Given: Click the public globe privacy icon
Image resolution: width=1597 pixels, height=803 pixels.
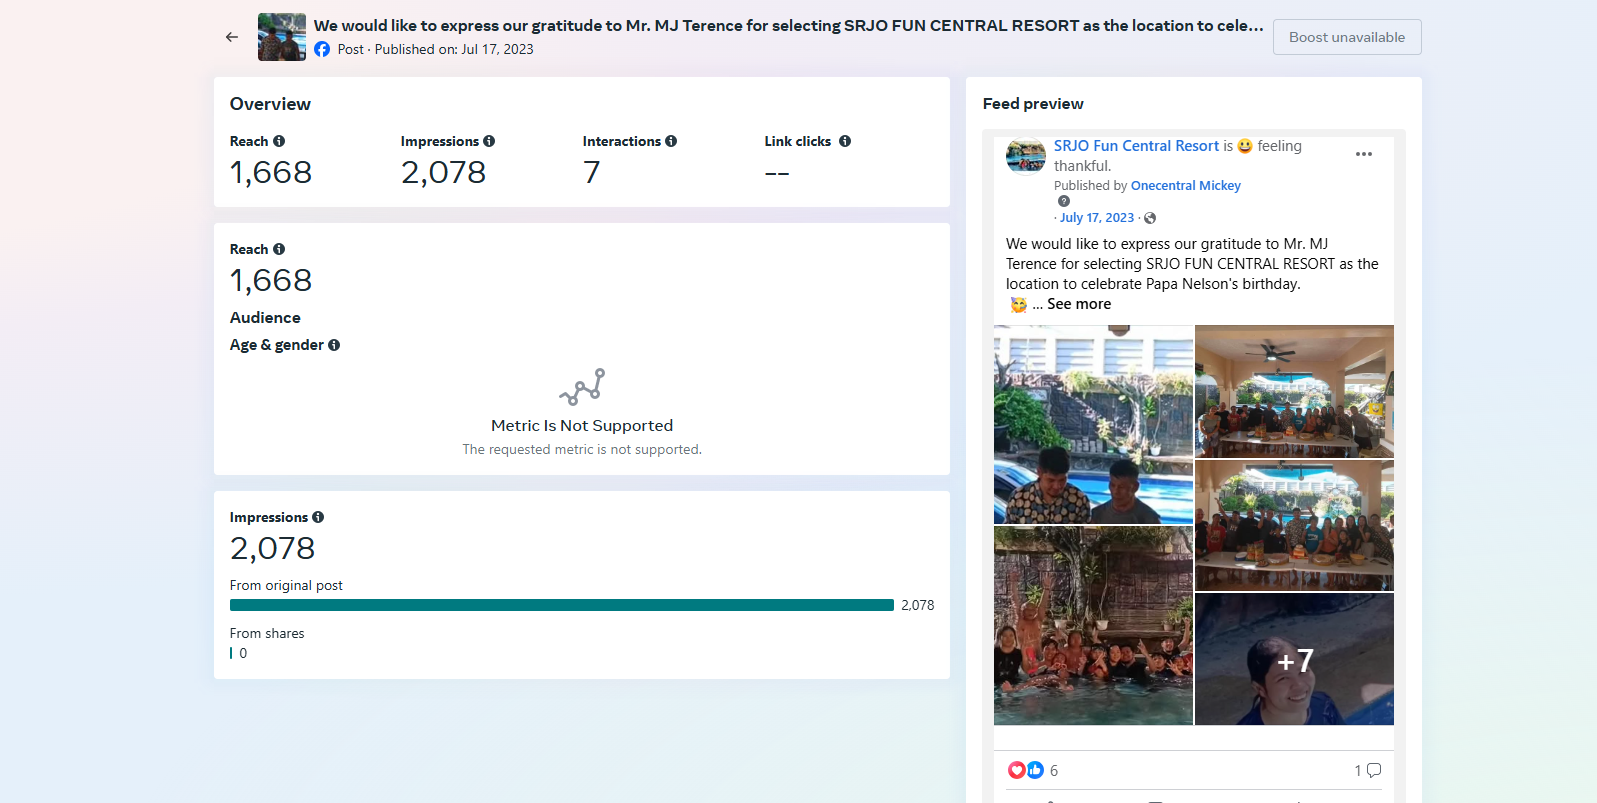Looking at the screenshot, I should tap(1150, 218).
